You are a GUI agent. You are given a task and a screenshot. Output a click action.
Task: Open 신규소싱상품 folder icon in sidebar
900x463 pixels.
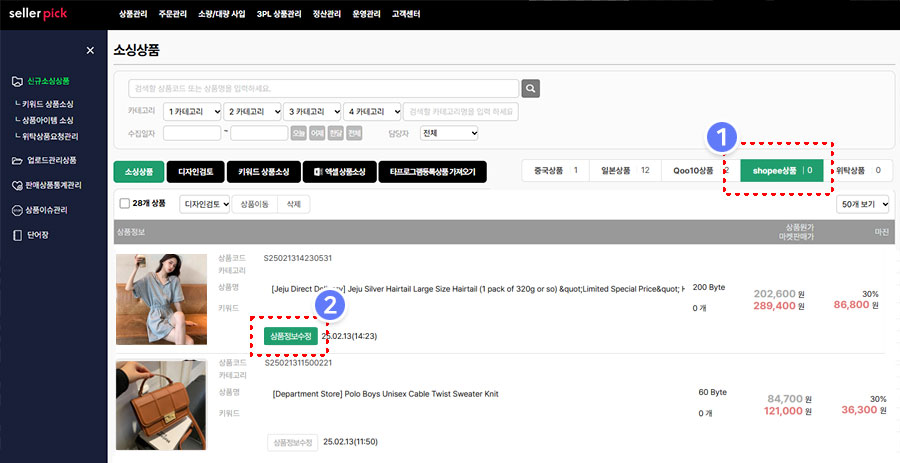pyautogui.click(x=16, y=81)
